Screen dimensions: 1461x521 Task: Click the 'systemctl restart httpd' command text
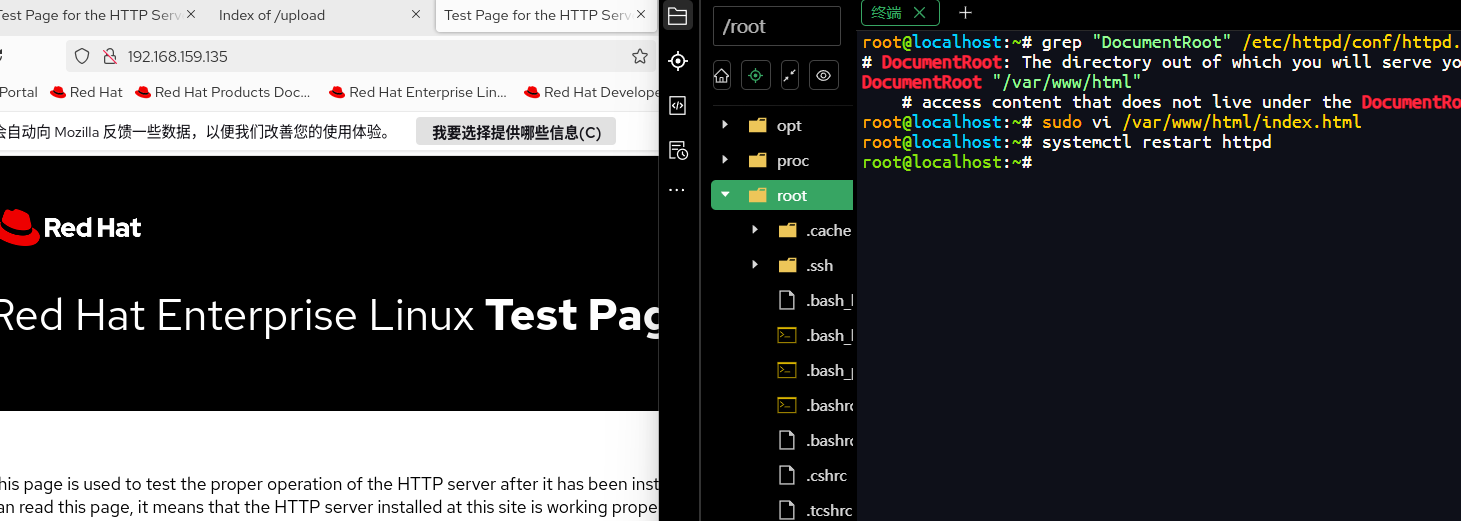[1156, 142]
